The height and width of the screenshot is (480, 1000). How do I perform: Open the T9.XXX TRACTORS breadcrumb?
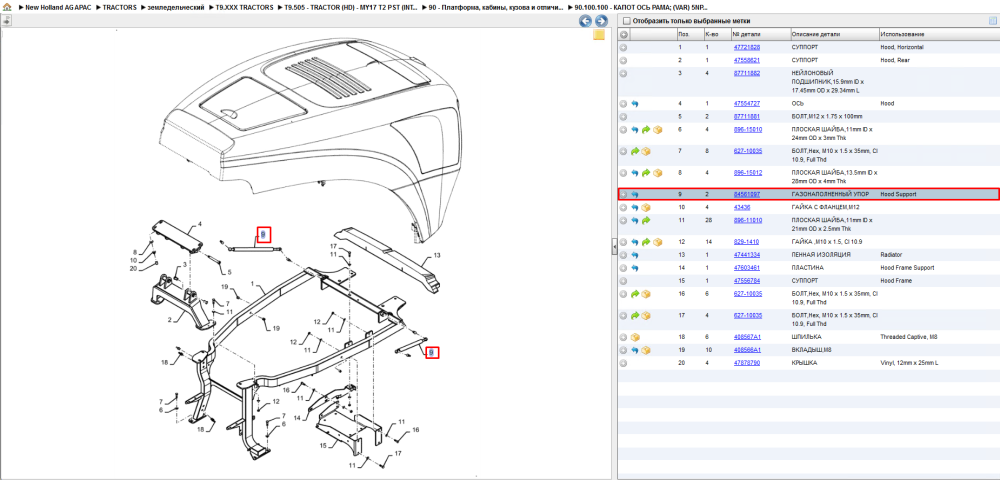coord(245,7)
